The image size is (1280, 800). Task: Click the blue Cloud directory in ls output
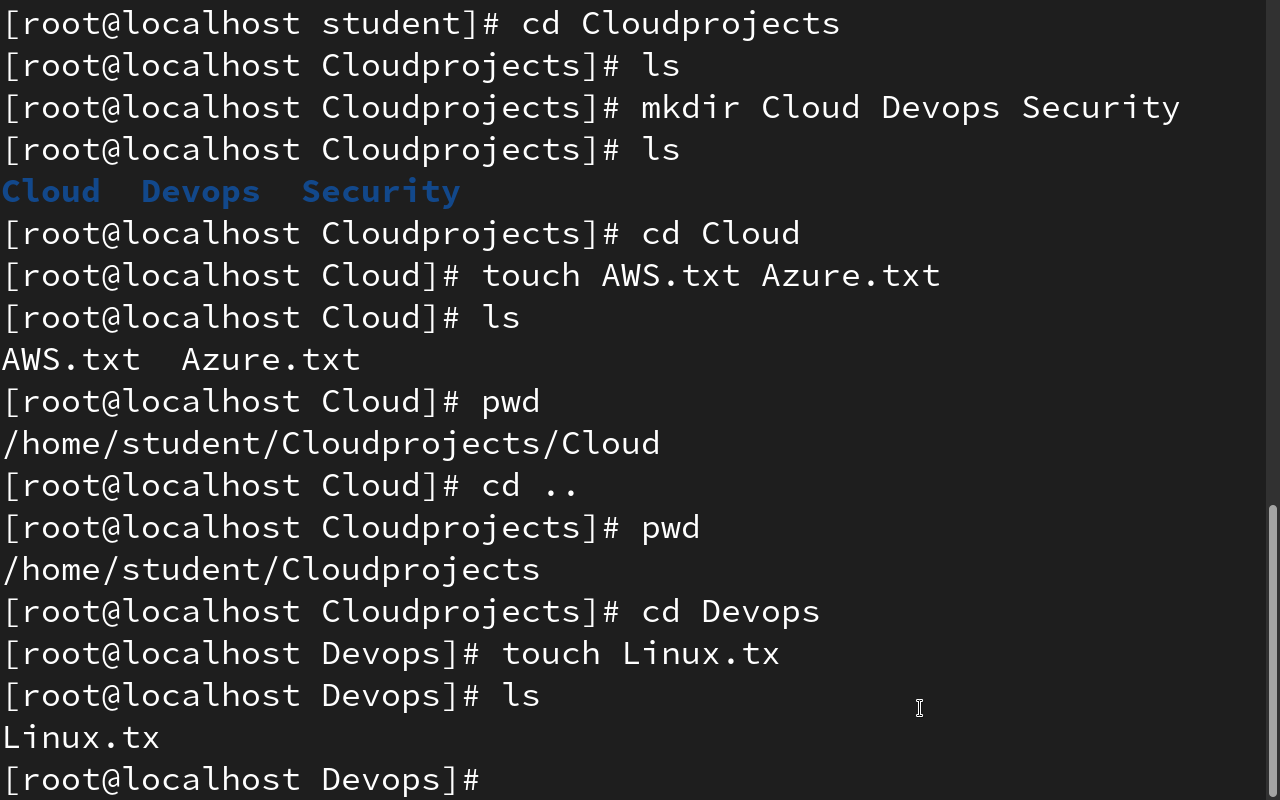(51, 191)
